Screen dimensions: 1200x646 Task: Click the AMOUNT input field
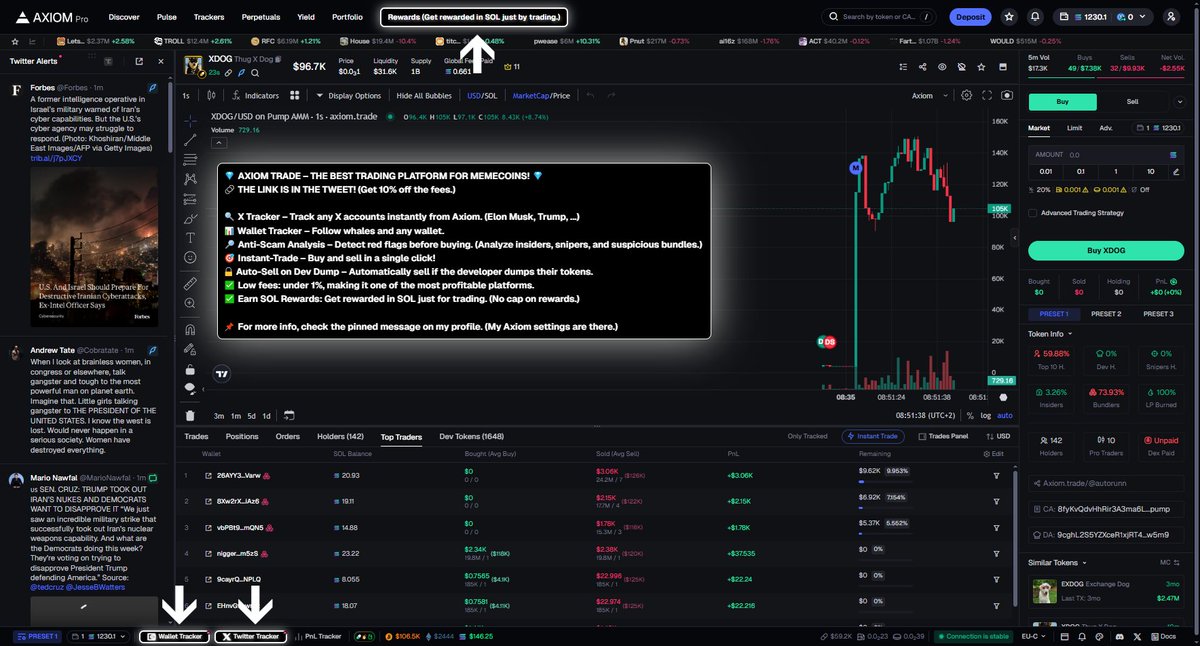coord(1105,155)
